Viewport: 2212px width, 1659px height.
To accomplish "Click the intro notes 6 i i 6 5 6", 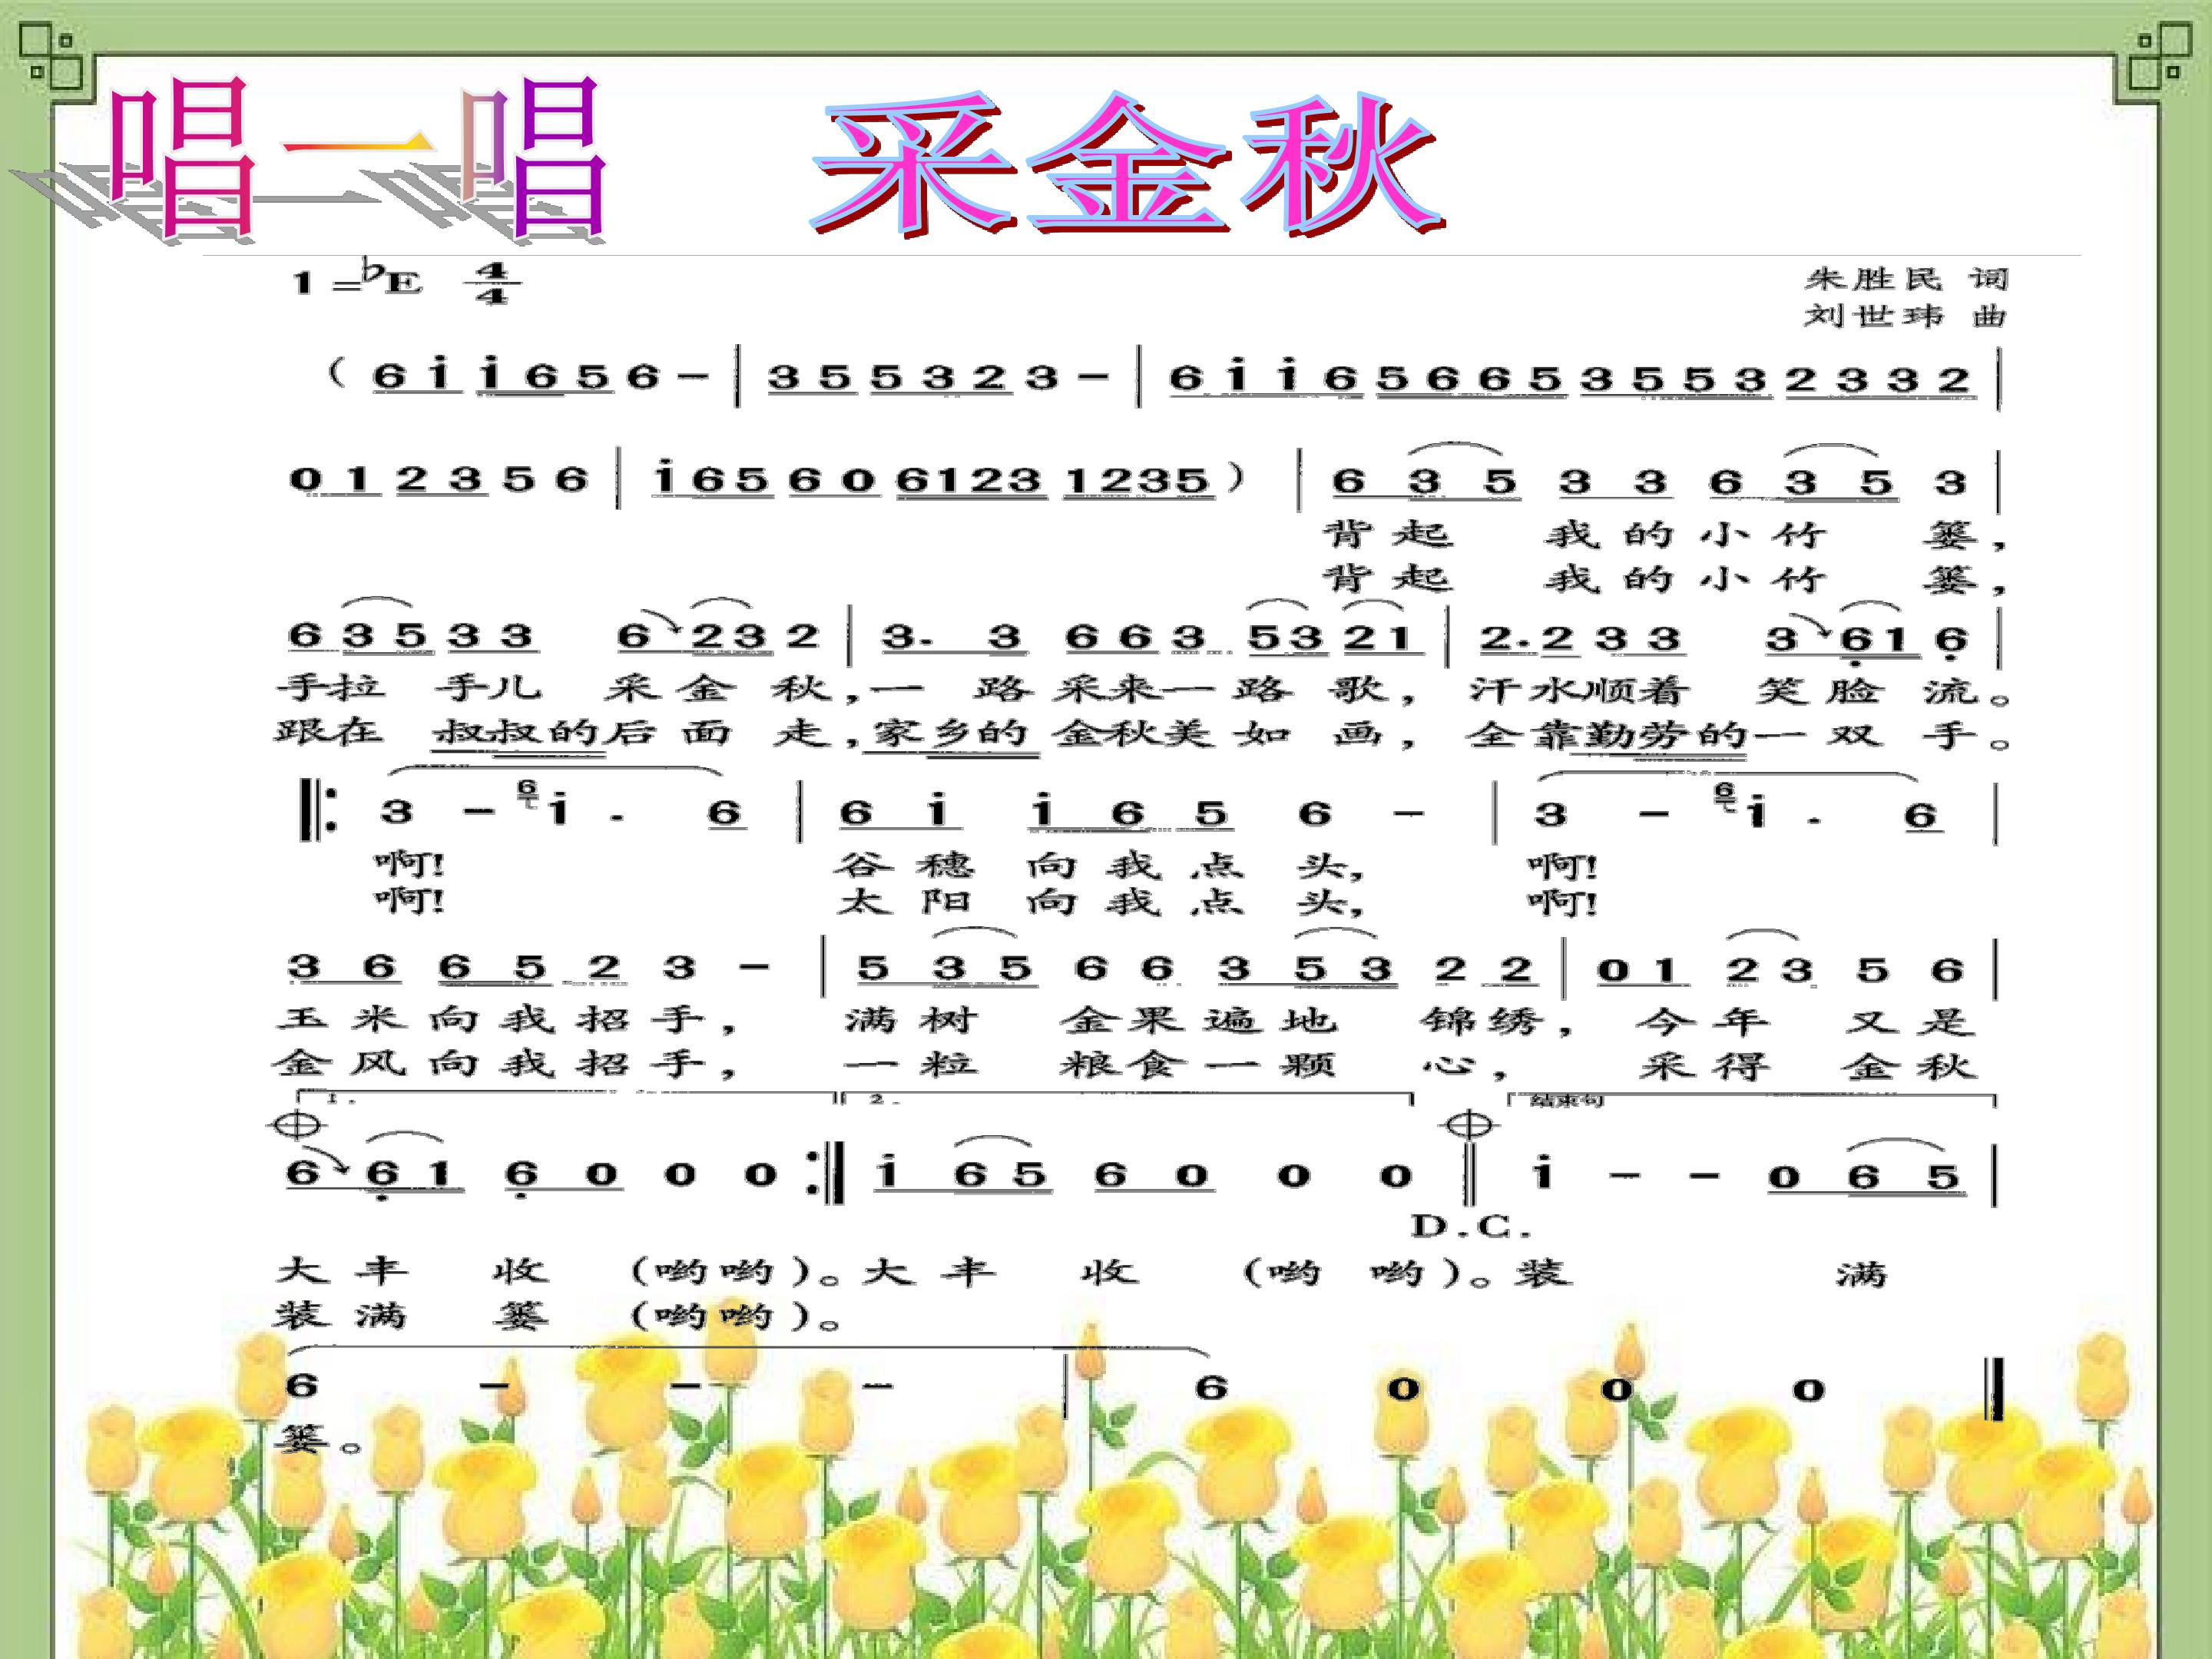I will point(515,376).
